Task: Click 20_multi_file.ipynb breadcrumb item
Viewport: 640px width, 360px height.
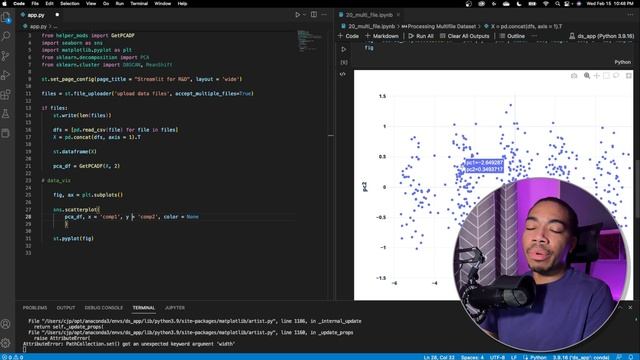Action: point(371,26)
